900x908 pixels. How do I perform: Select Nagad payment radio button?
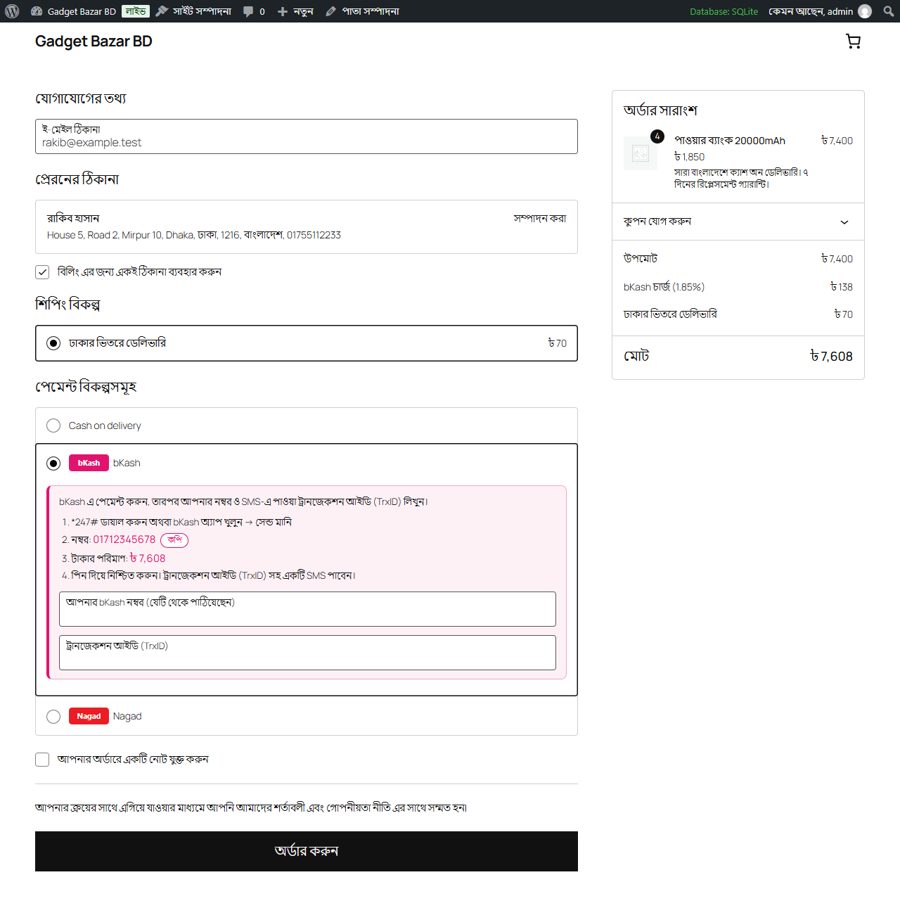pyautogui.click(x=53, y=716)
